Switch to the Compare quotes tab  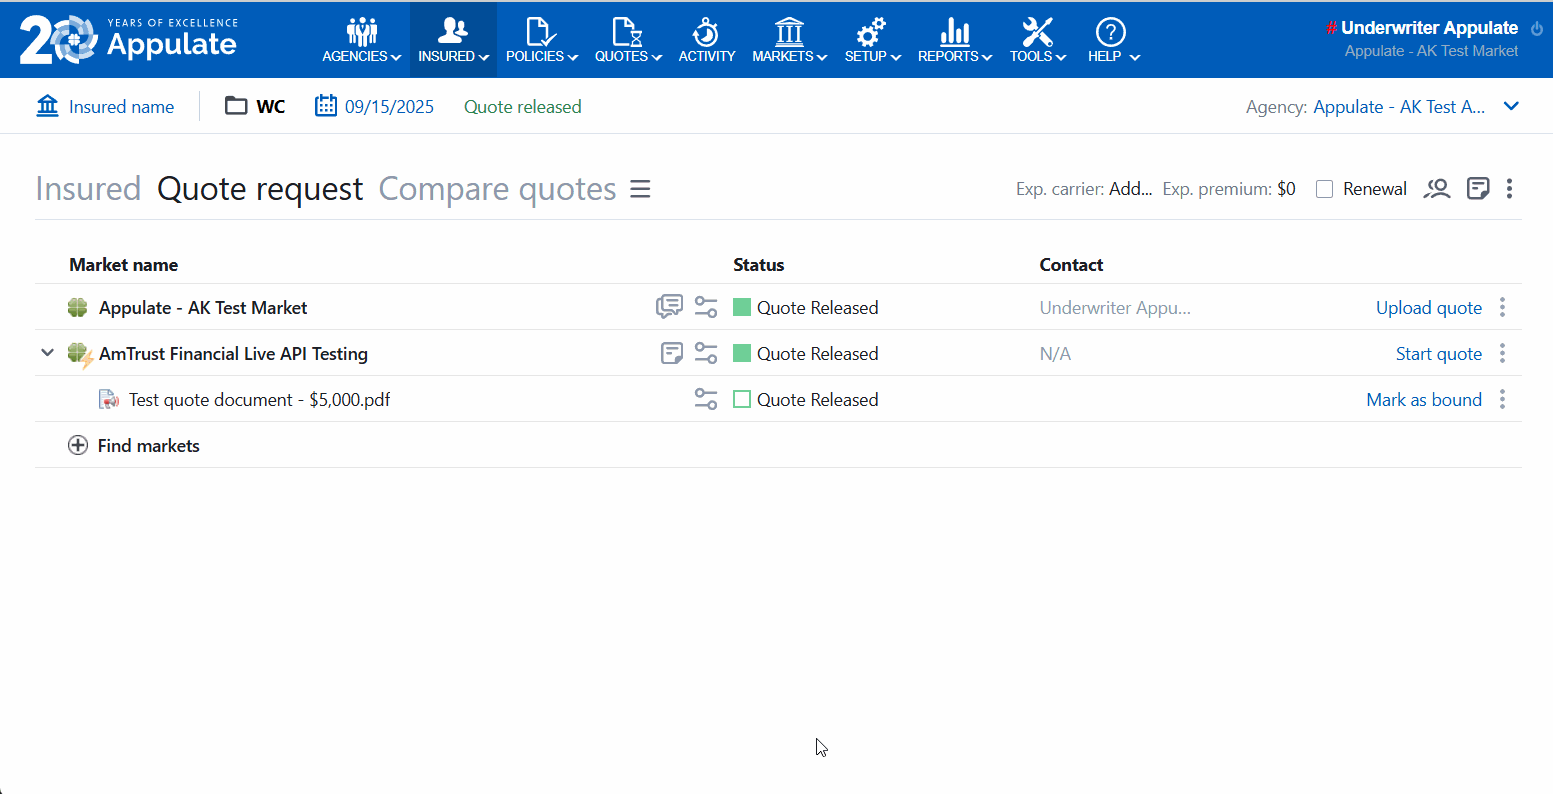click(x=497, y=189)
